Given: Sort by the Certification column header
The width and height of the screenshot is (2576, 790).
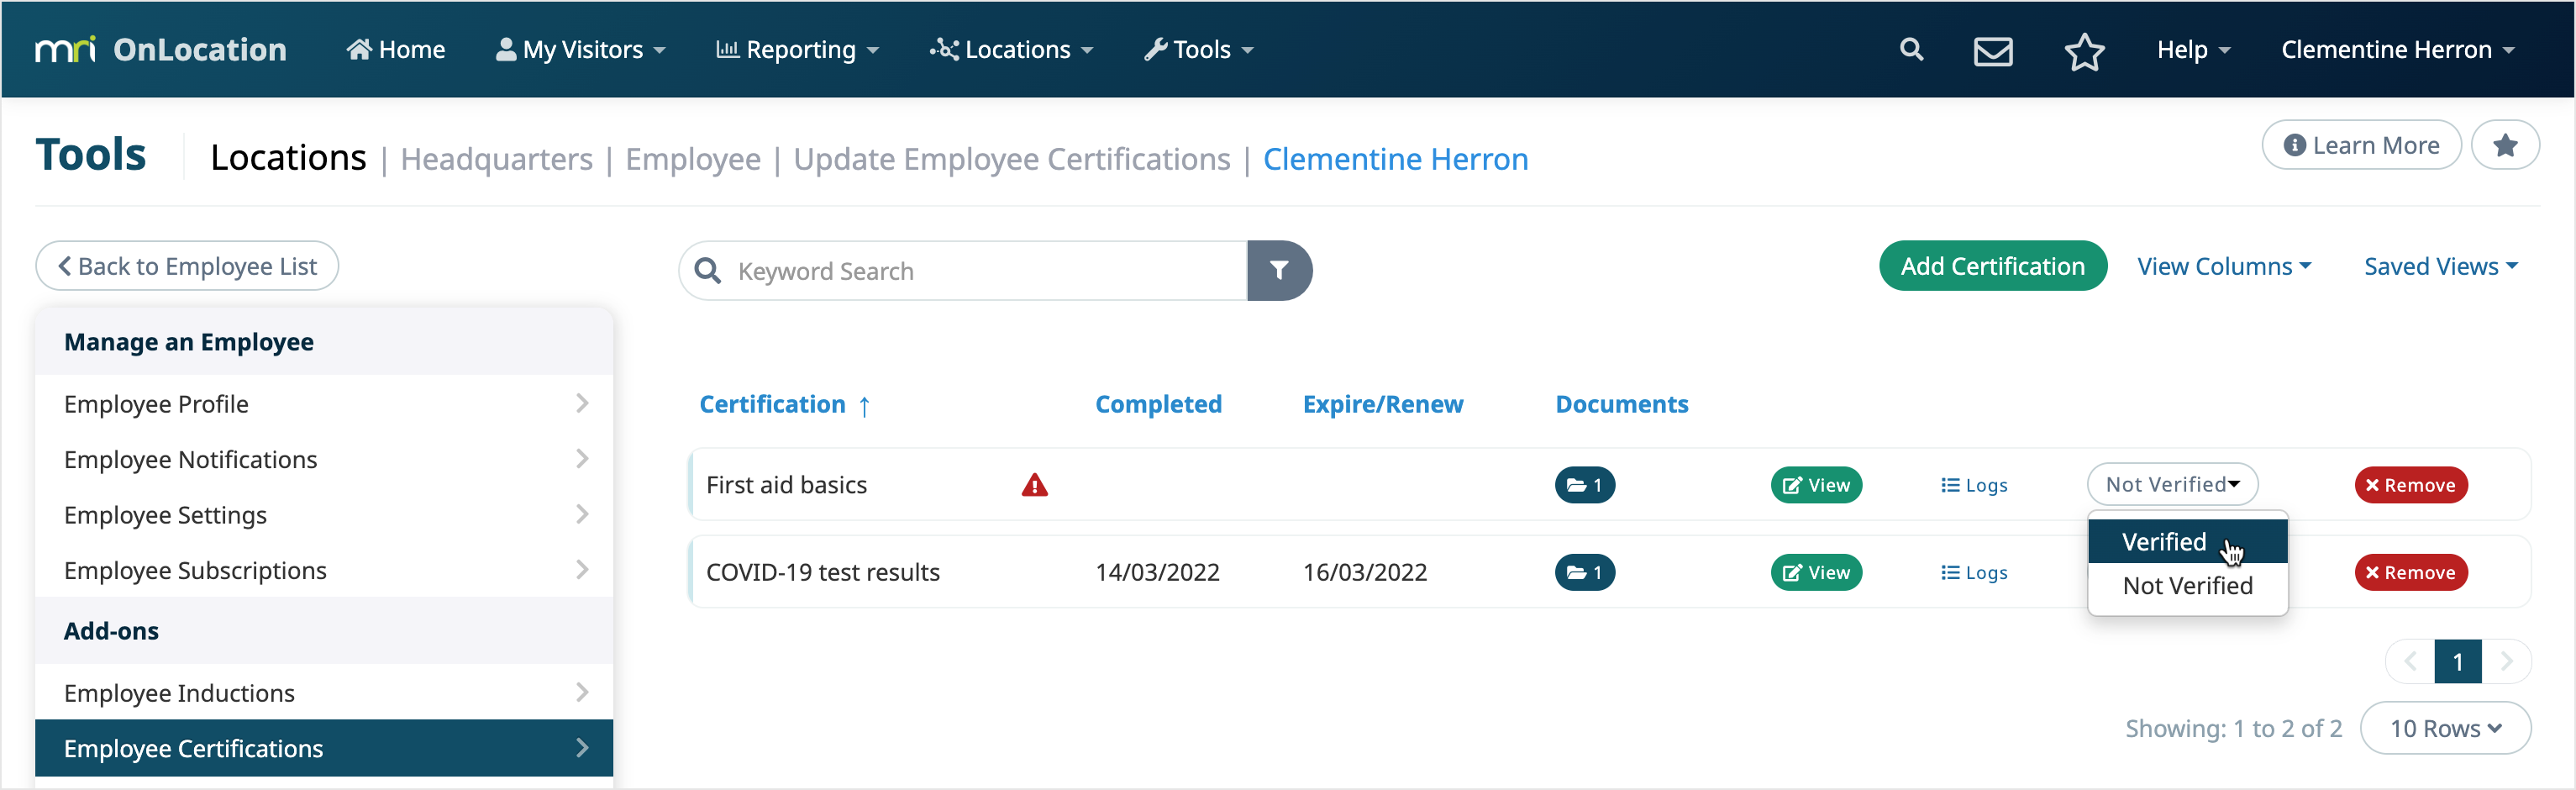Looking at the screenshot, I should 772,404.
